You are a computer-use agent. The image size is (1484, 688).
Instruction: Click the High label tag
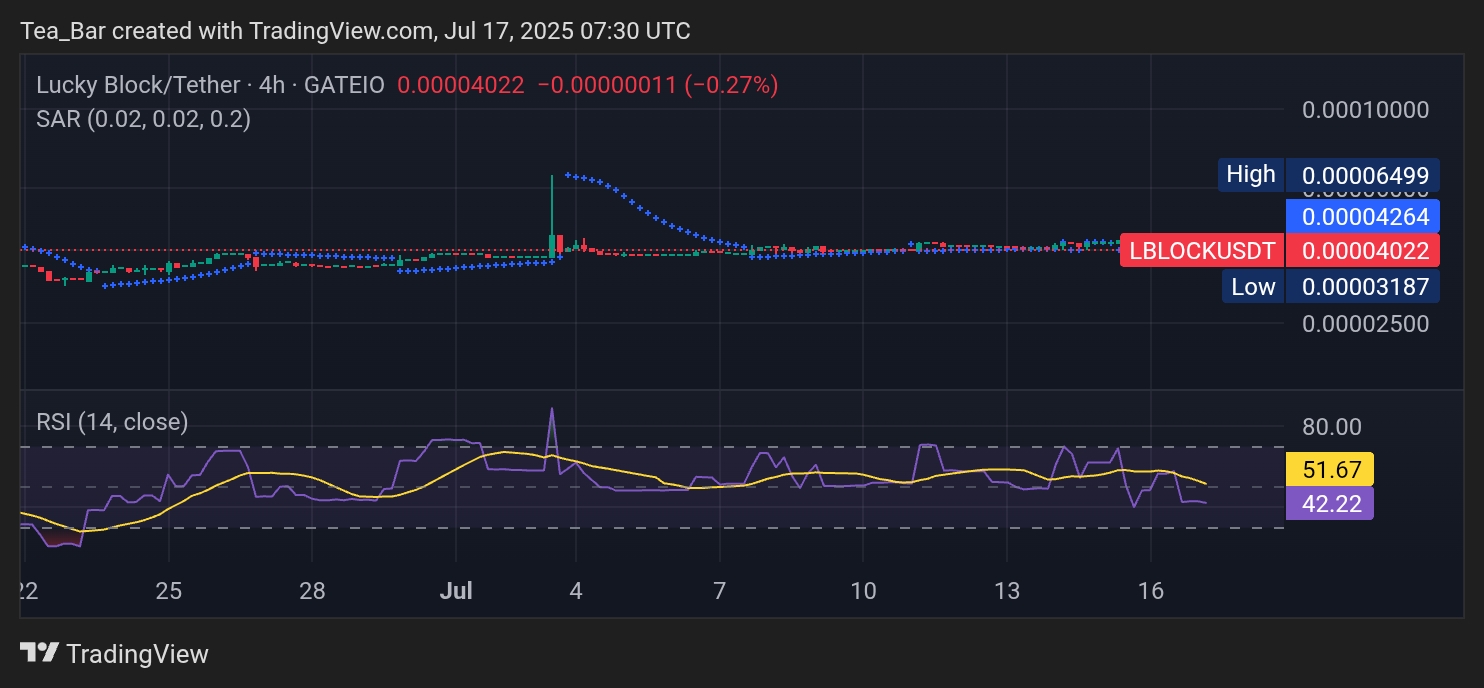click(1251, 175)
